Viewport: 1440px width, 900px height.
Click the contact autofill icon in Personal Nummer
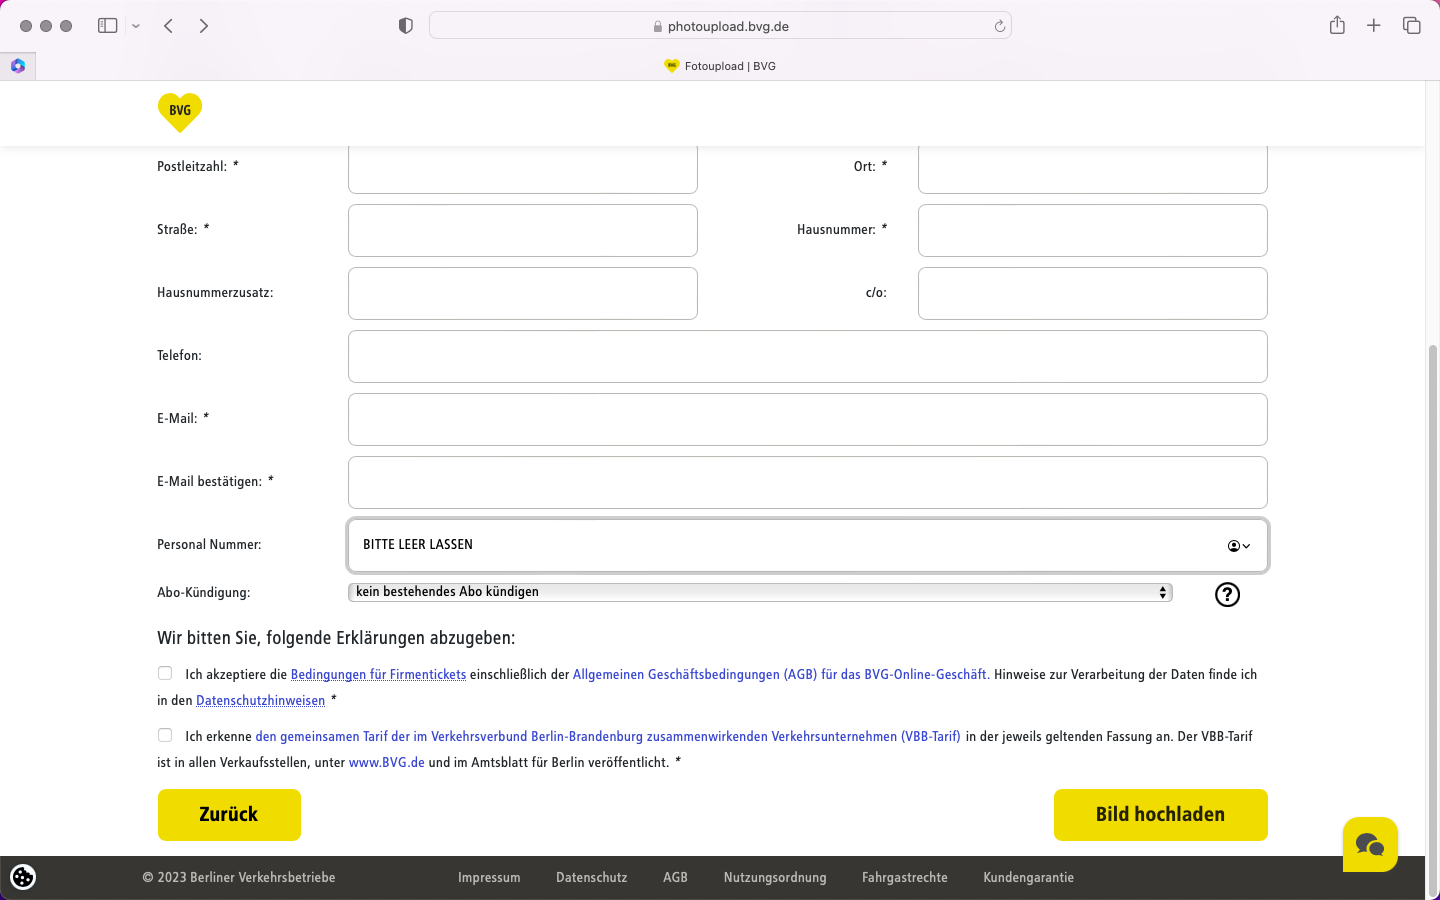1239,546
